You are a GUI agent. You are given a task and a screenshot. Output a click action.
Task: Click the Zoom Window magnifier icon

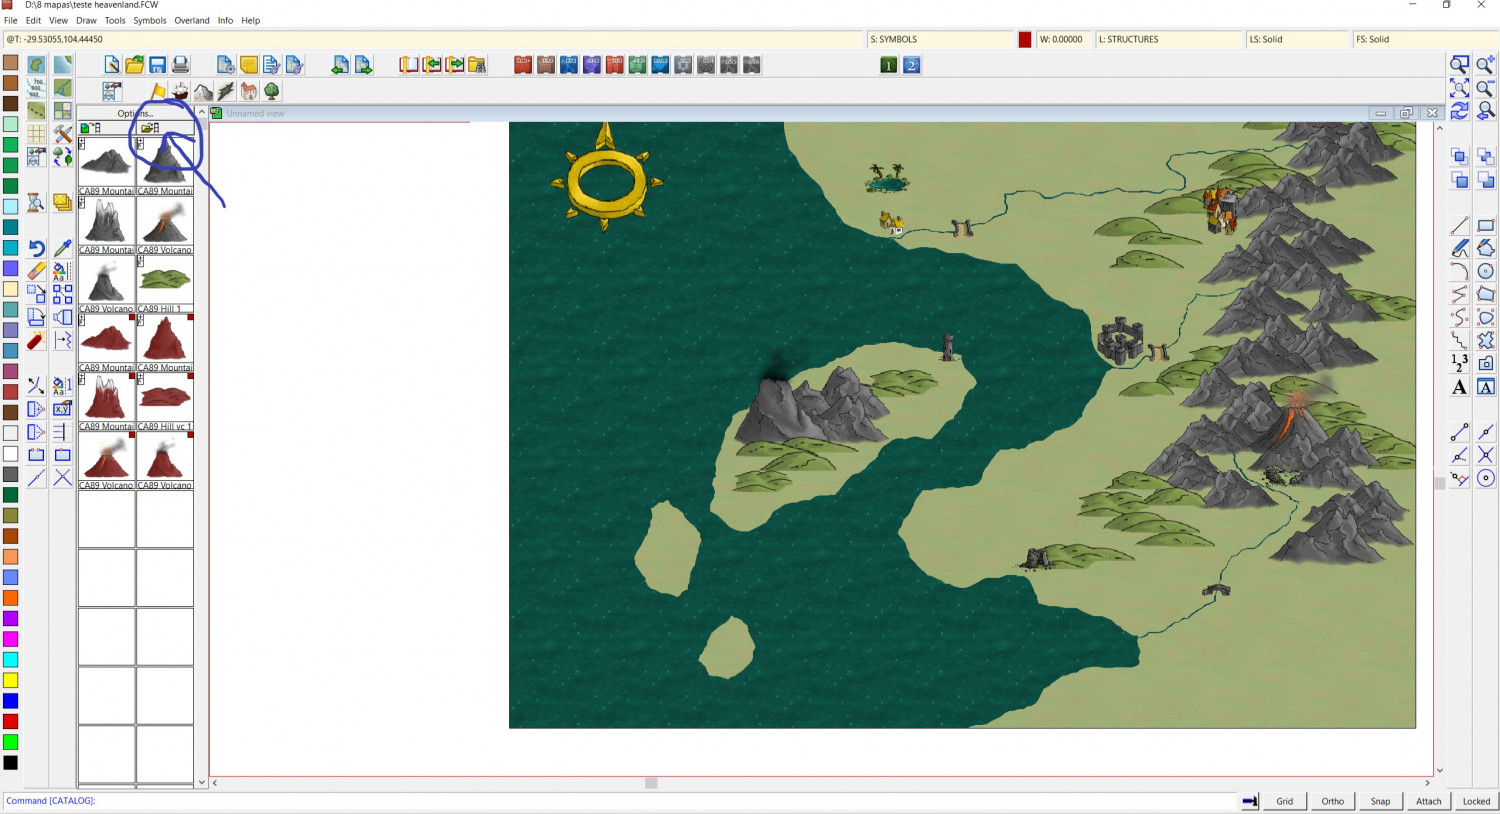tap(1459, 65)
